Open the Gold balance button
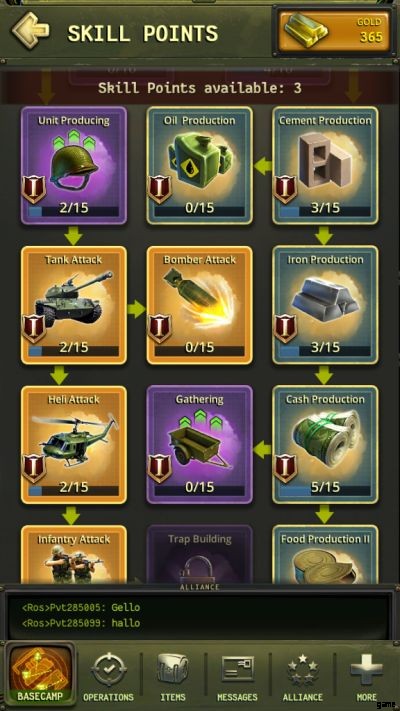 [x=334, y=31]
